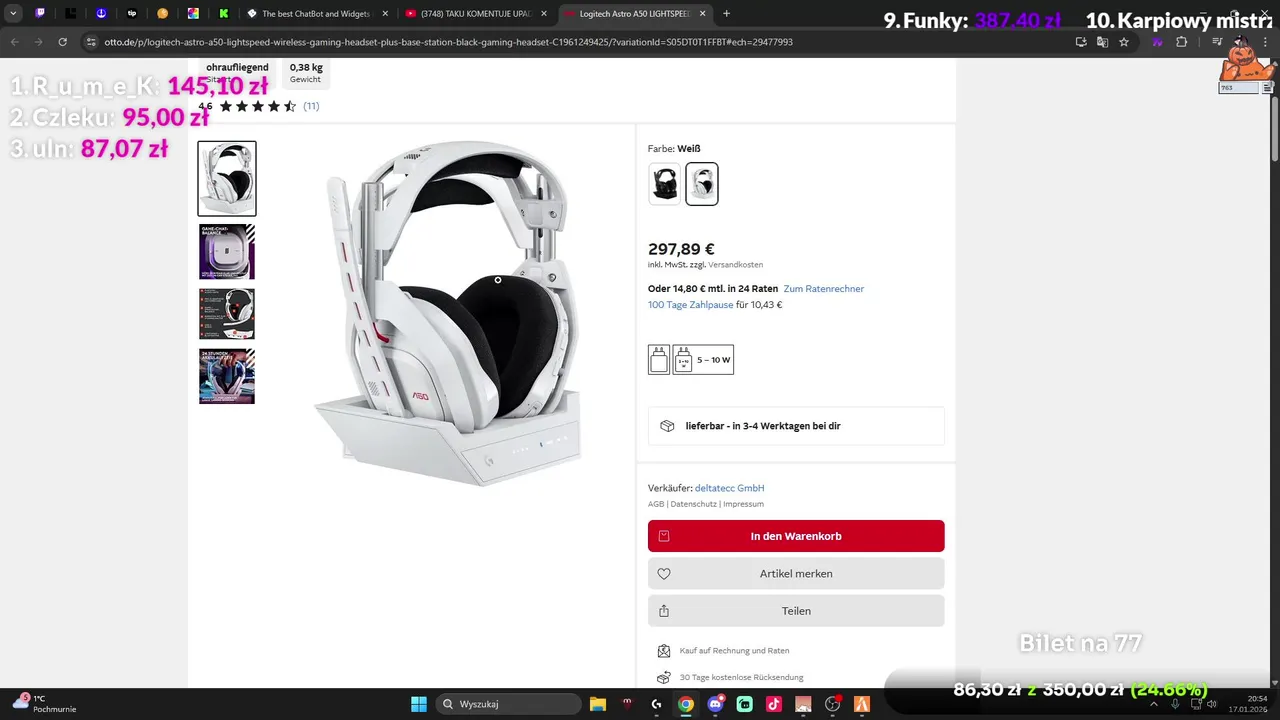The height and width of the screenshot is (720, 1280).
Task: Click the Artikel merken wishlist button
Action: point(796,574)
